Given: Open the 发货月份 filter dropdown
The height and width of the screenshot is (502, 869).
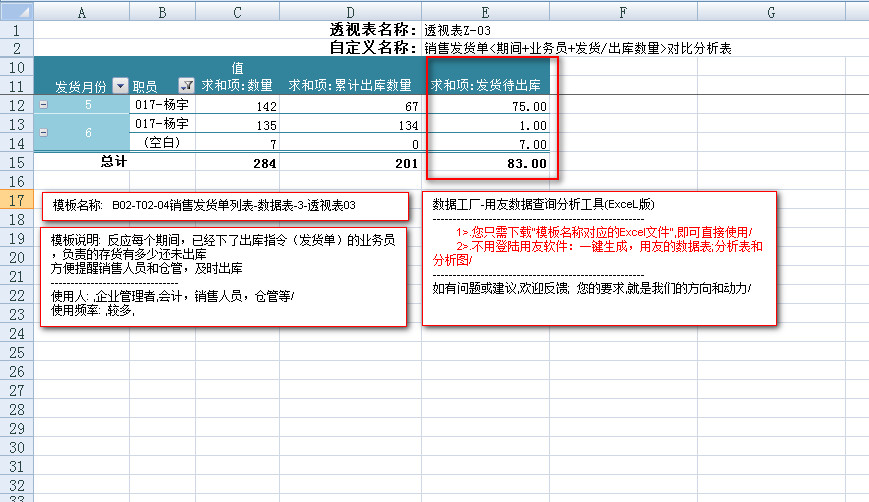Looking at the screenshot, I should [121, 87].
